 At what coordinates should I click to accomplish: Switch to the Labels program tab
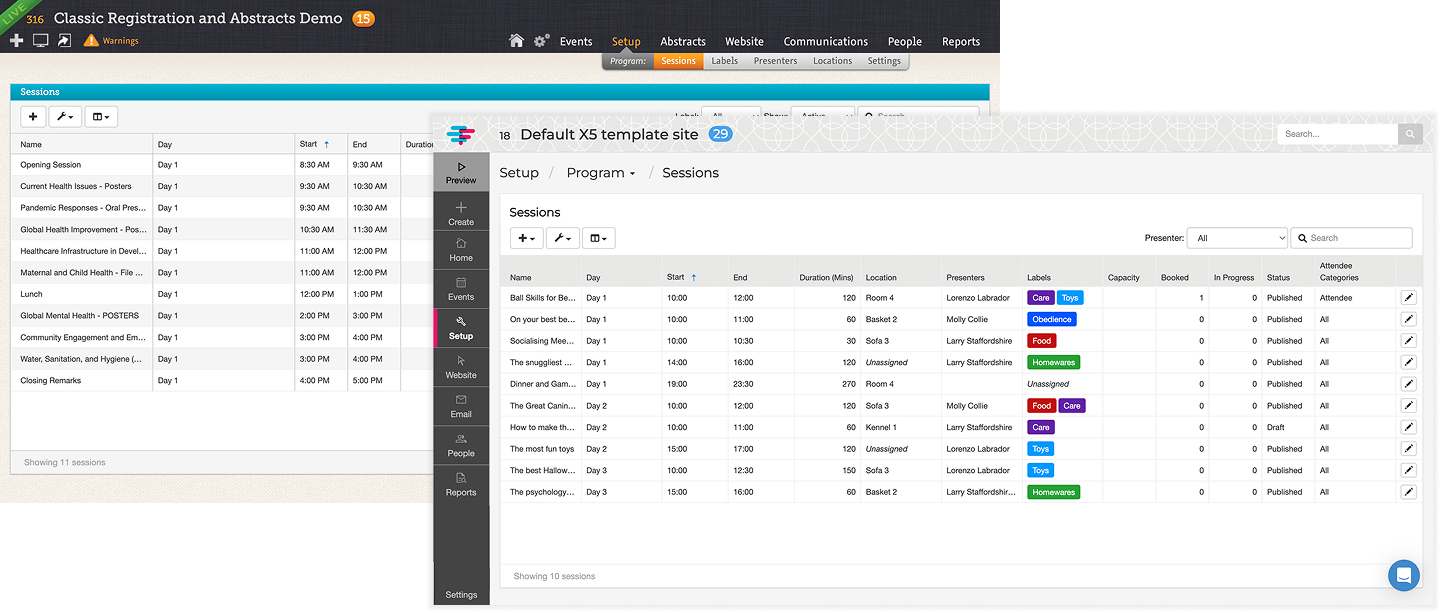pos(724,61)
